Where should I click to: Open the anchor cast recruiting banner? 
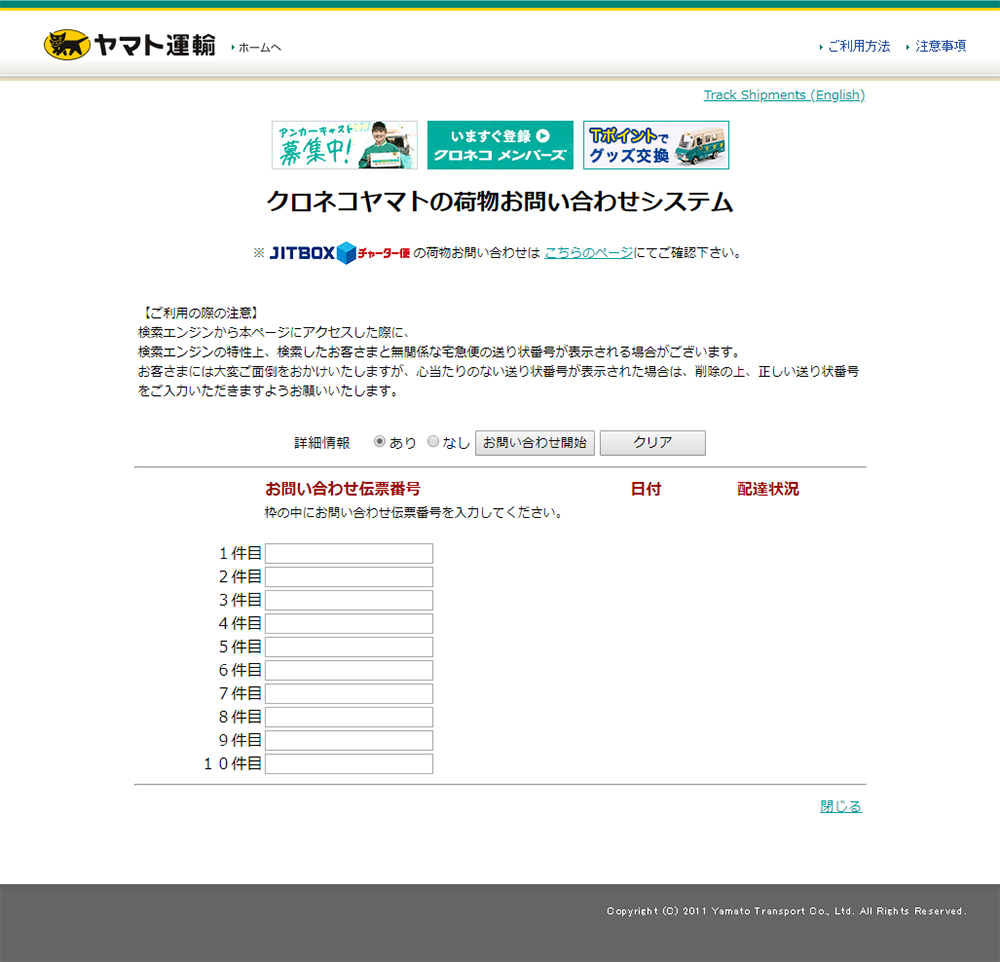coord(344,145)
